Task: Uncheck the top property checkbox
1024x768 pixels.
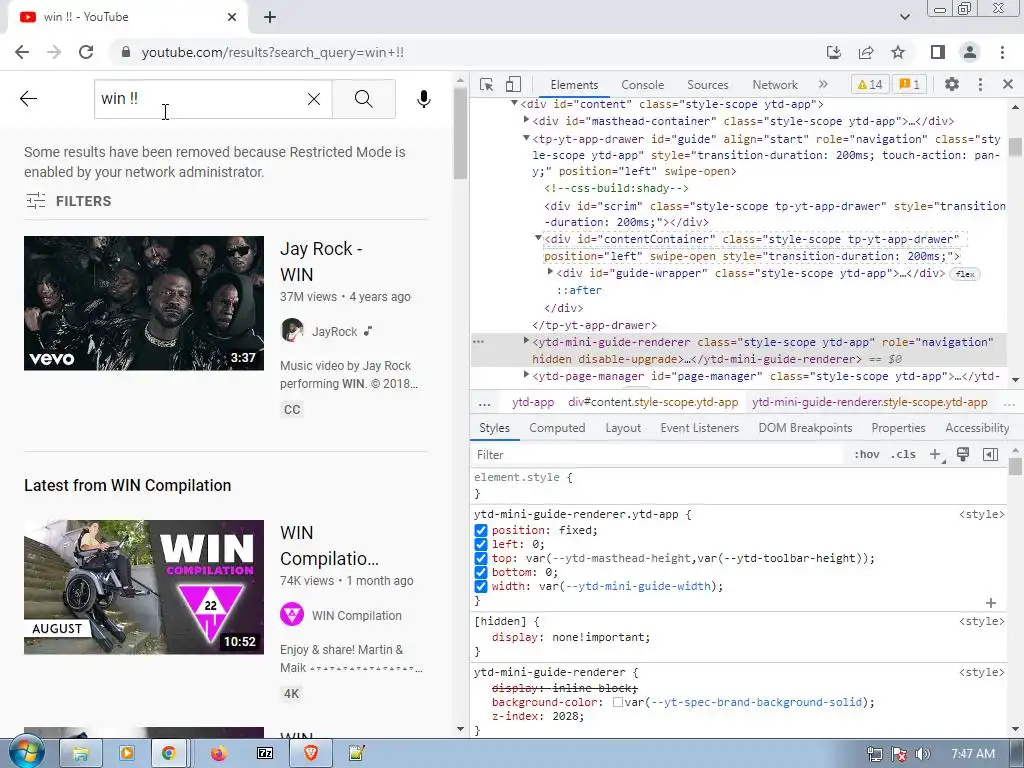Action: coord(481,558)
